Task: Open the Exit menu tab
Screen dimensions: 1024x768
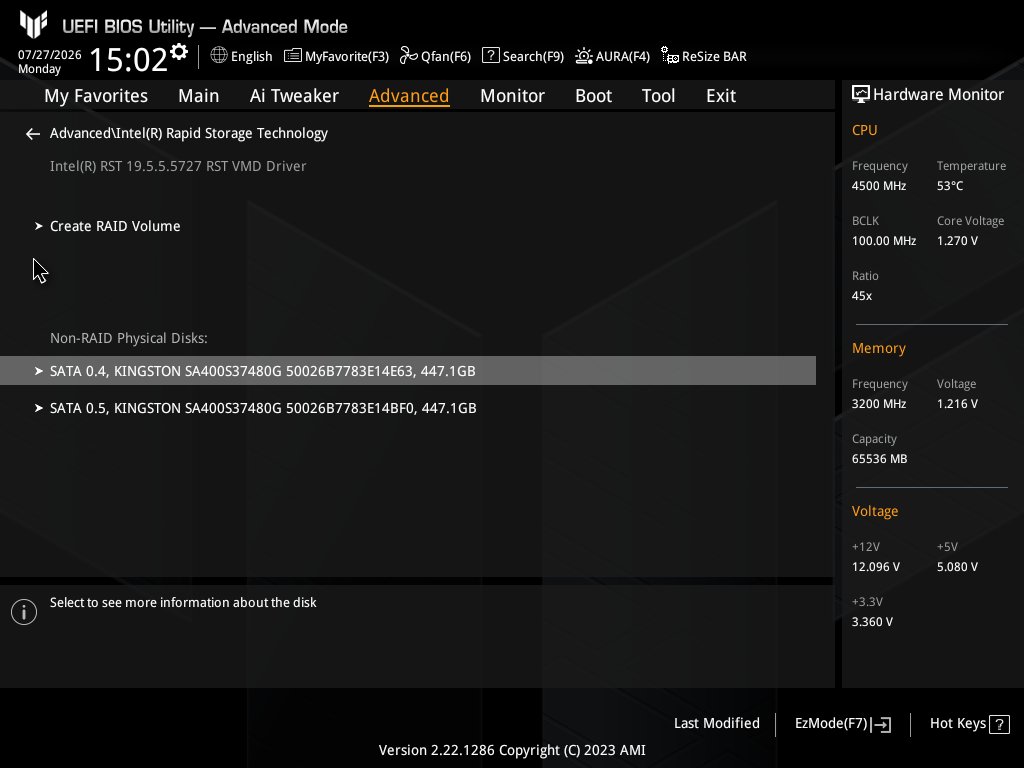Action: click(721, 96)
